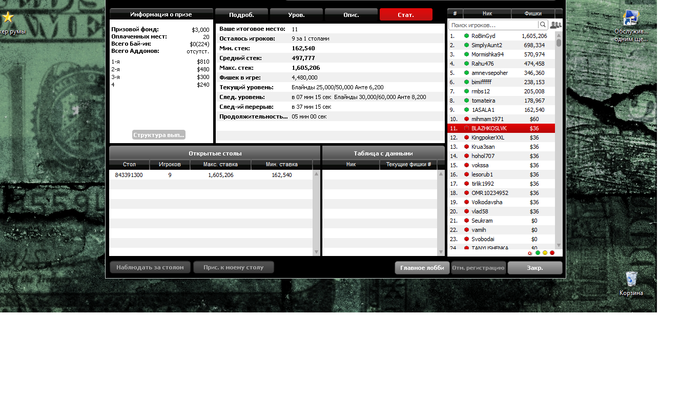700x394 pixels.
Task: Sort player list by Фишки column
Action: 533,13
